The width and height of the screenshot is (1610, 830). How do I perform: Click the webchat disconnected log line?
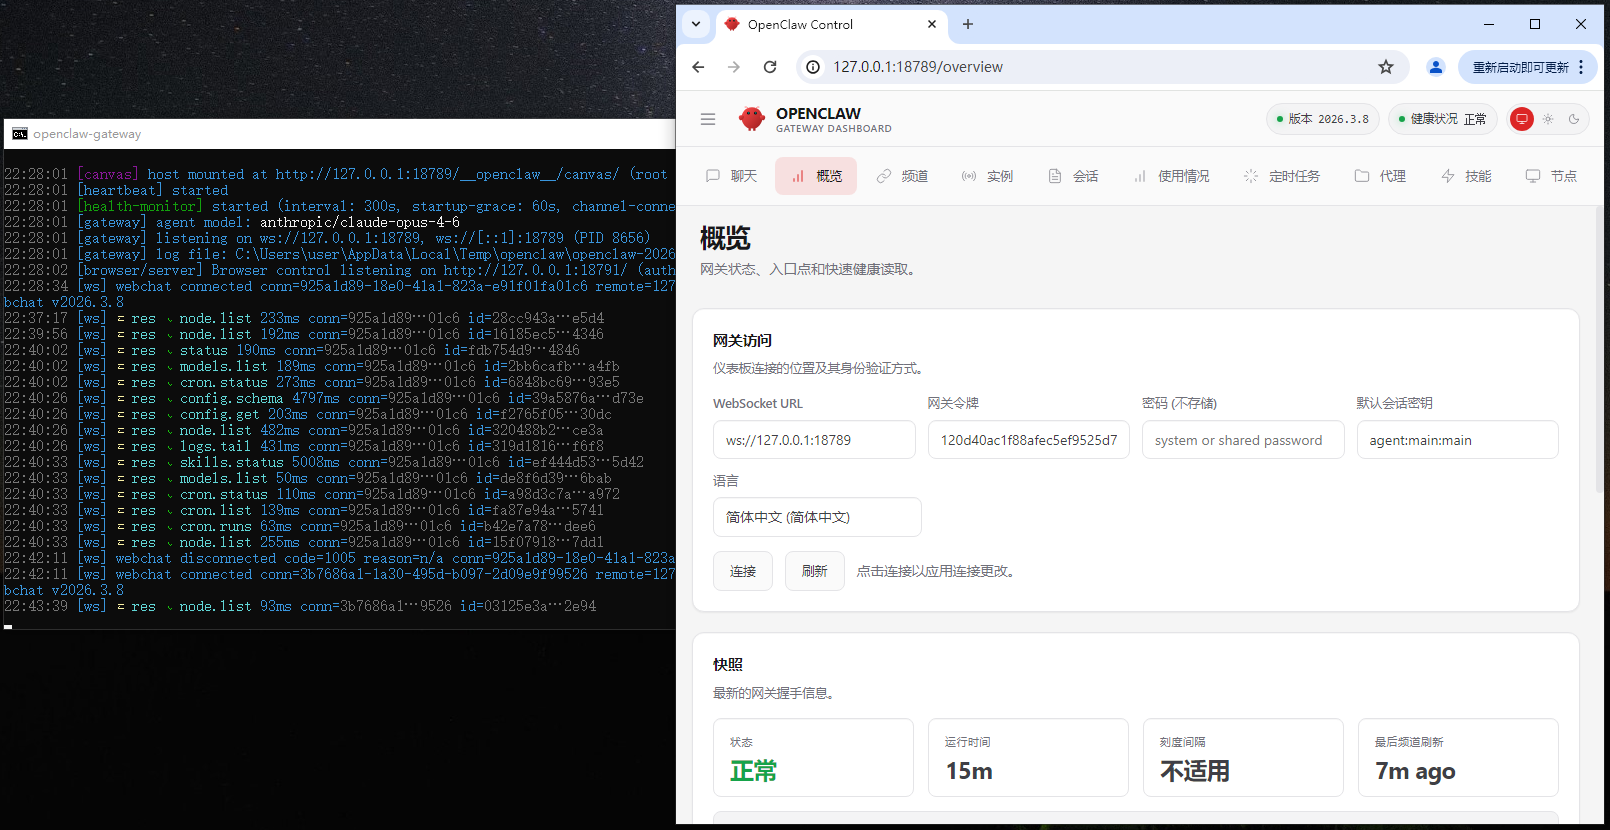tap(339, 558)
